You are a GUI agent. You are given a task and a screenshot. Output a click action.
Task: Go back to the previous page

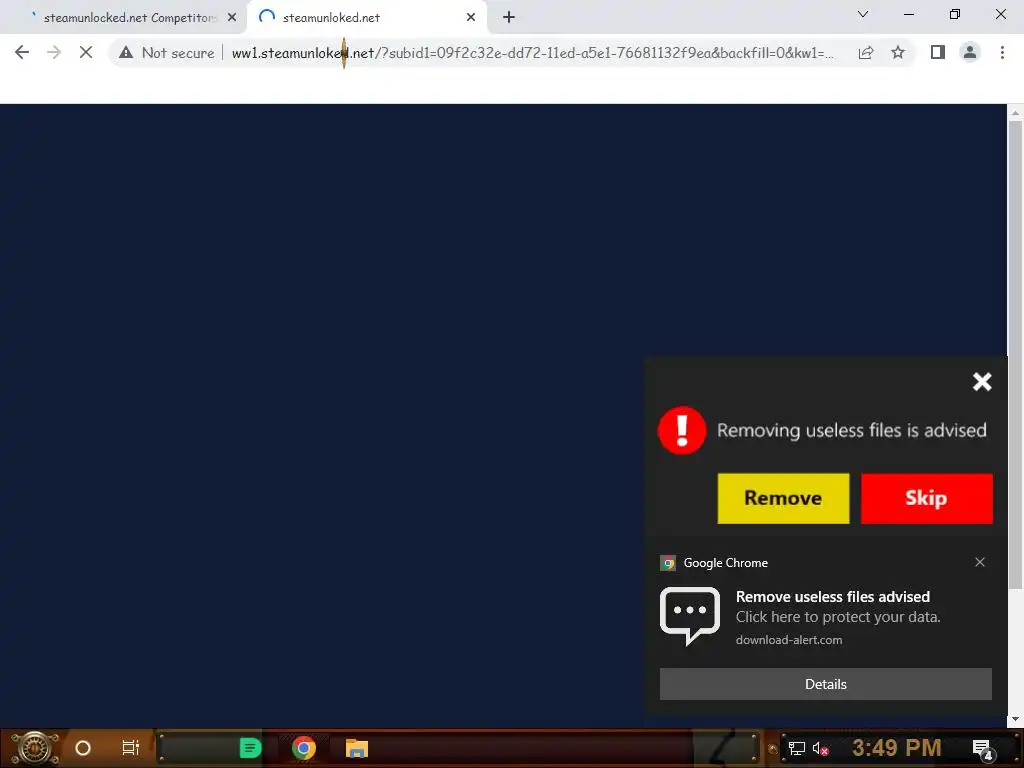[22, 52]
